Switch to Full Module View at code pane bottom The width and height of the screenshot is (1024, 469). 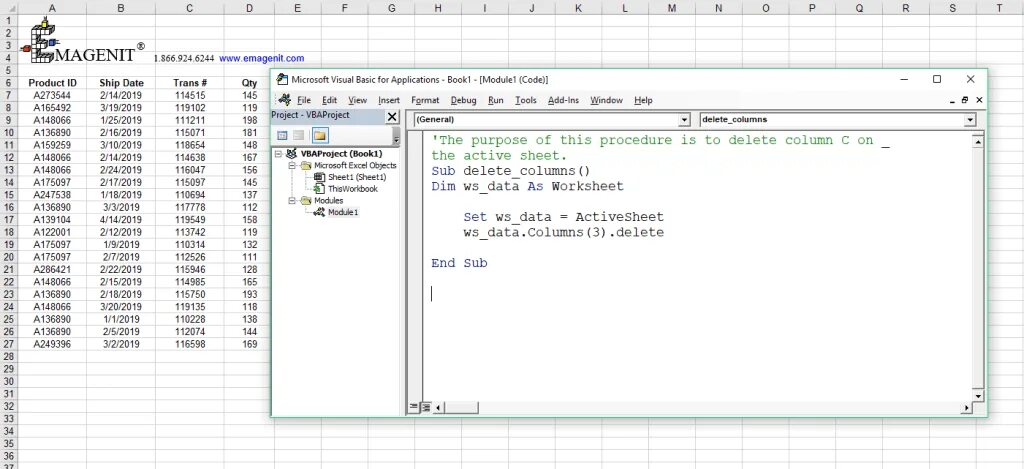tap(425, 407)
